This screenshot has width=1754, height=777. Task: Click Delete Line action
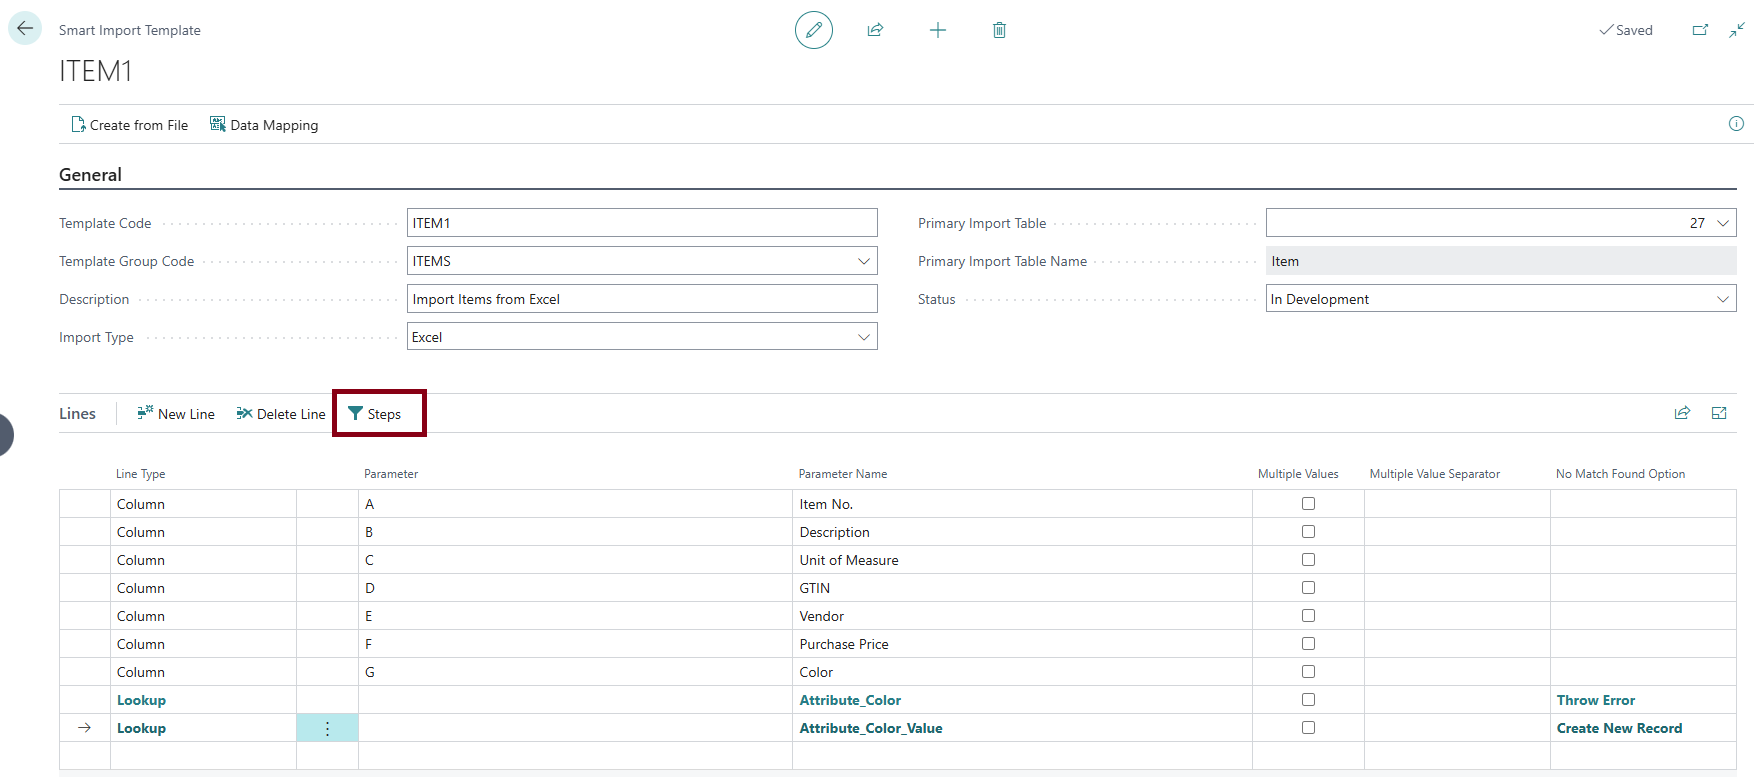click(x=281, y=414)
